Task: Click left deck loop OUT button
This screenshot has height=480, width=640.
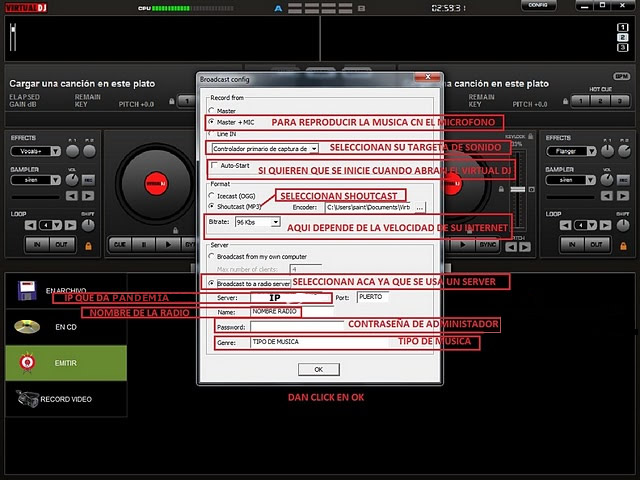Action: pos(62,244)
